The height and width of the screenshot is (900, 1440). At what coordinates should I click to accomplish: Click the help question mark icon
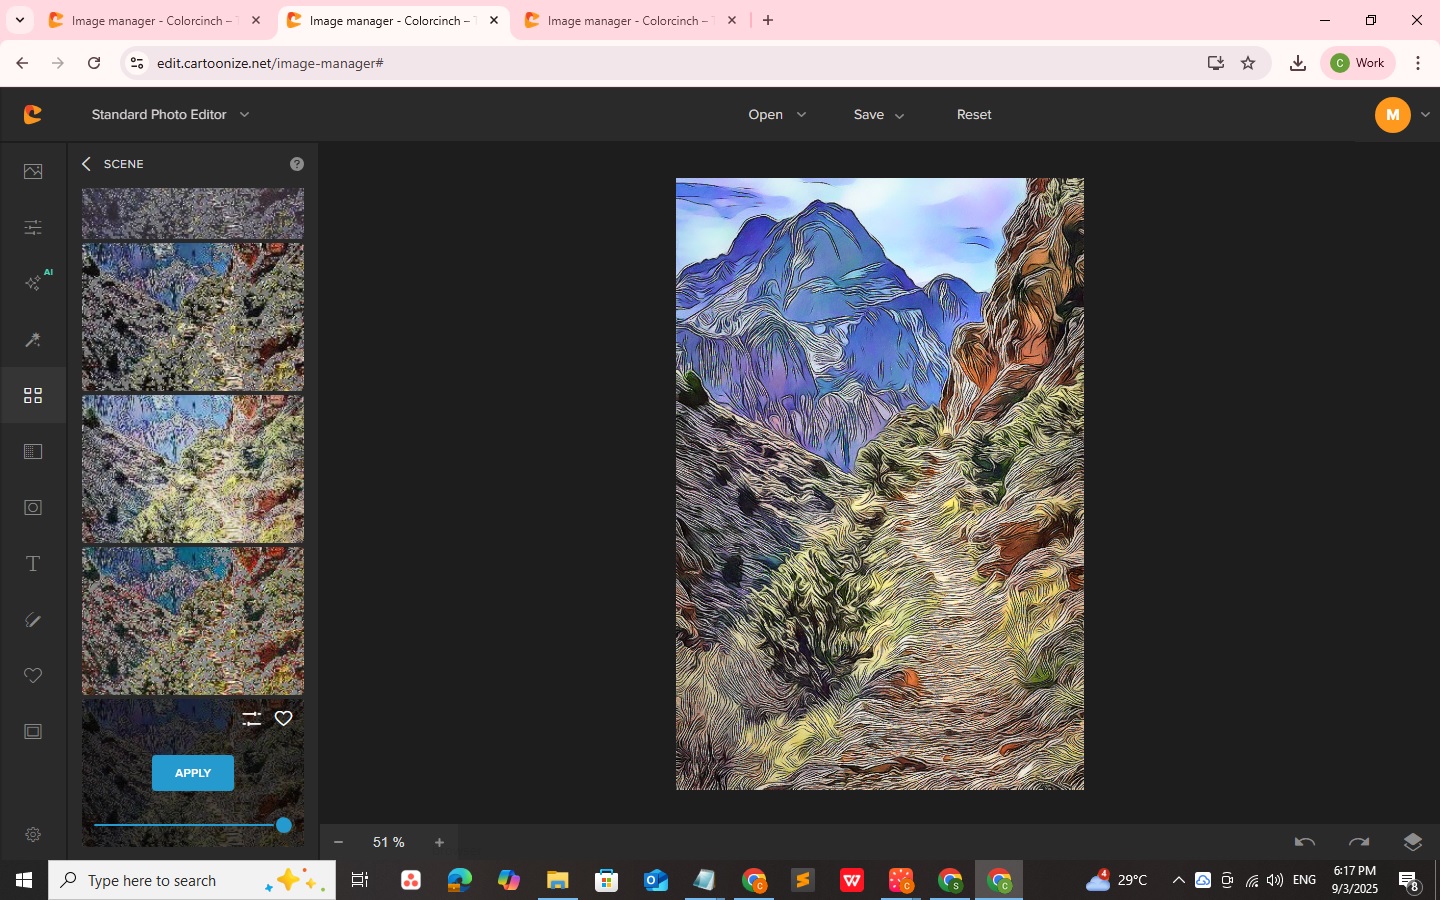[297, 164]
